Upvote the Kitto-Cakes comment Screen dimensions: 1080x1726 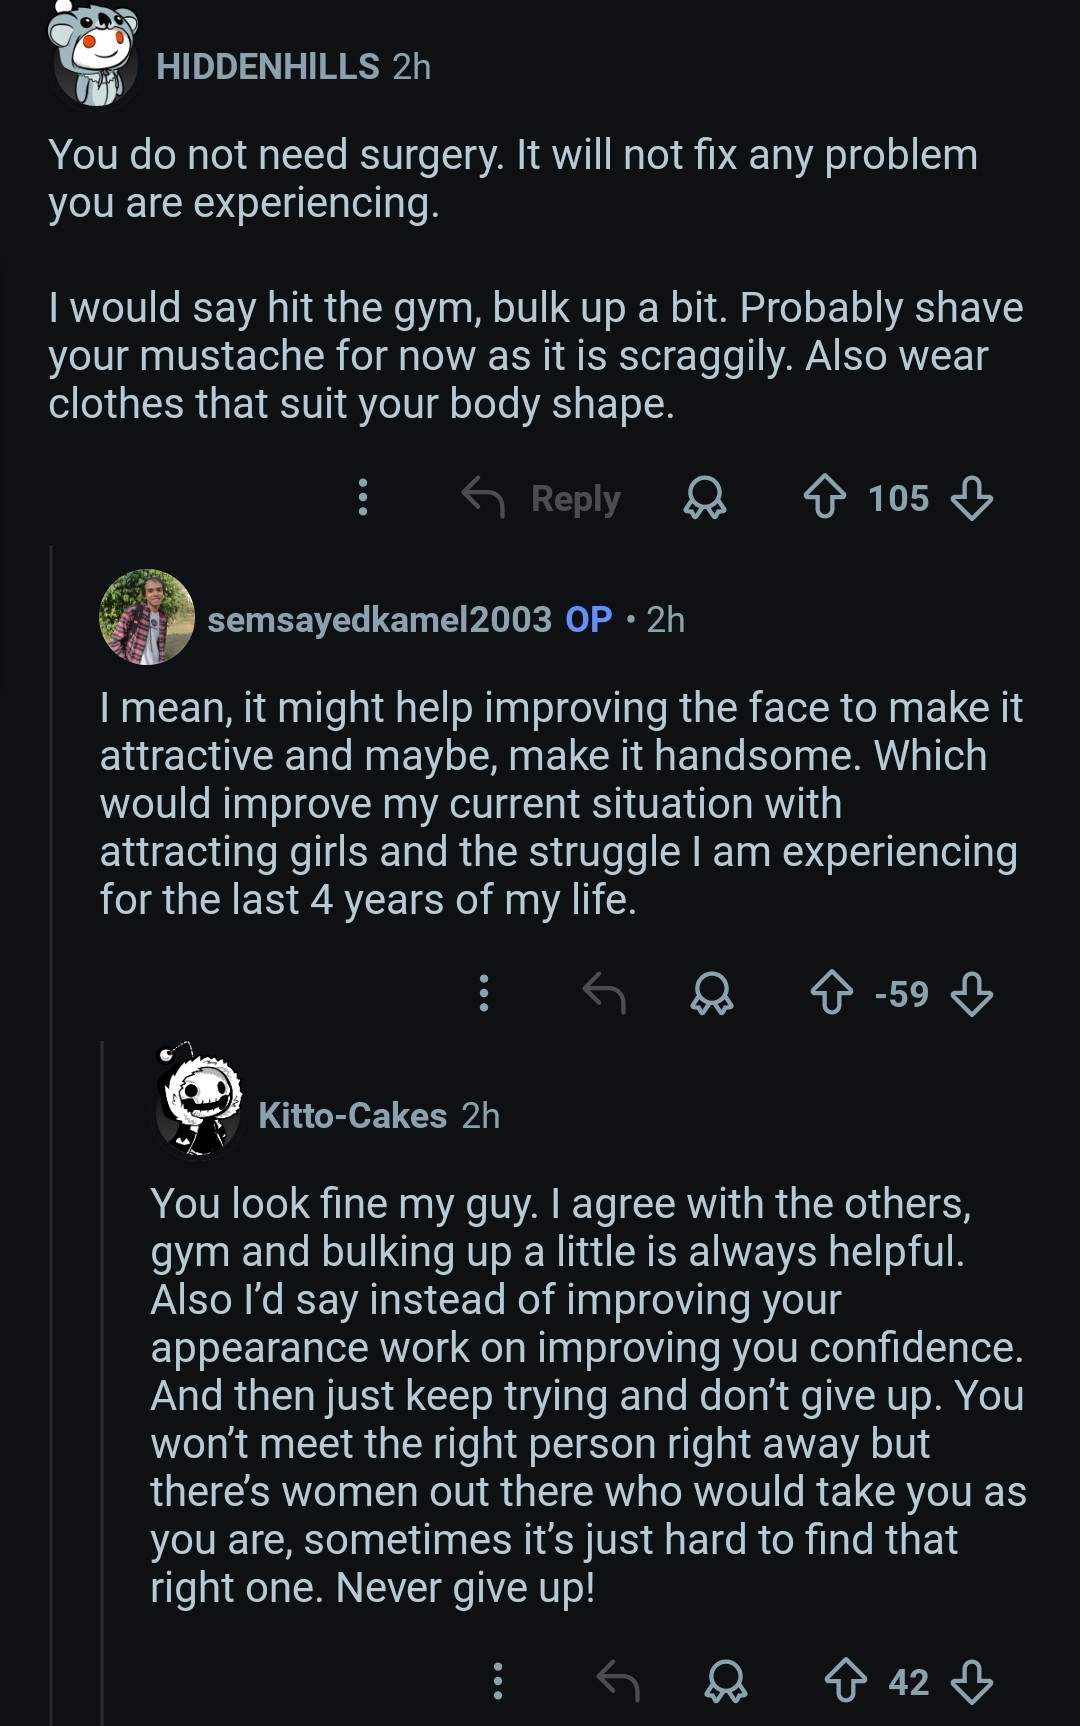(846, 1681)
